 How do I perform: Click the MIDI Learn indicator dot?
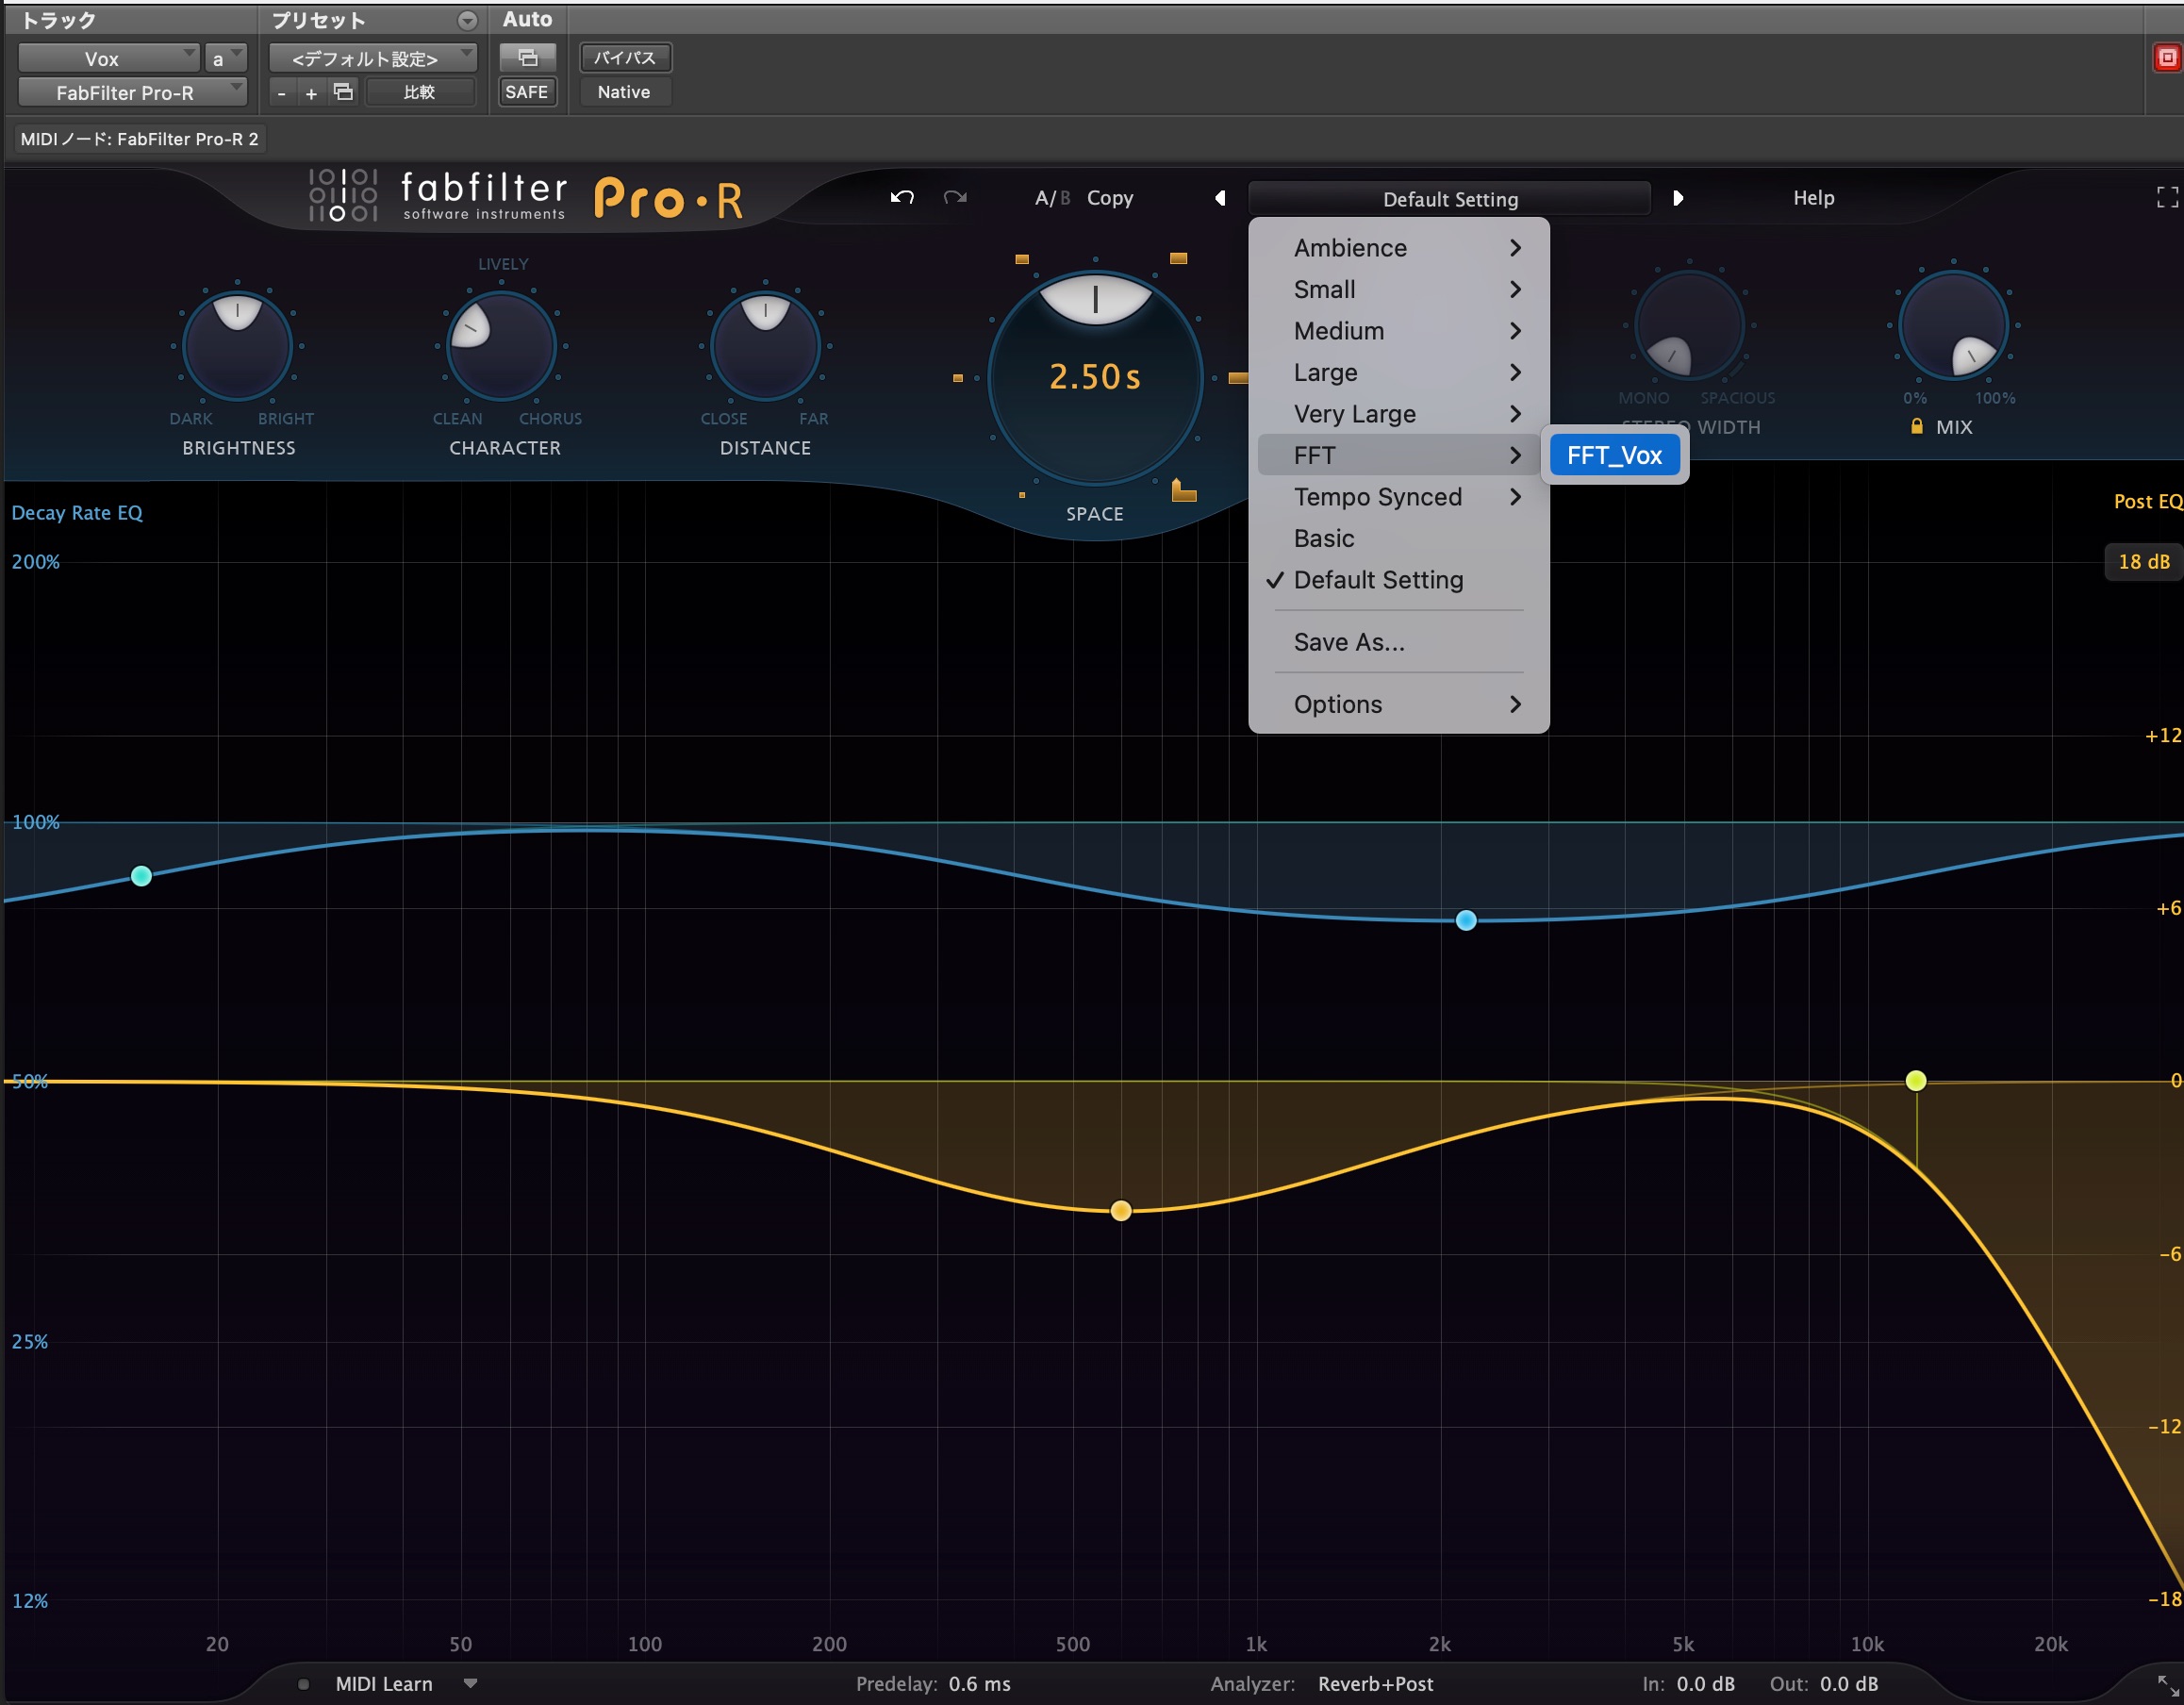[x=304, y=1684]
